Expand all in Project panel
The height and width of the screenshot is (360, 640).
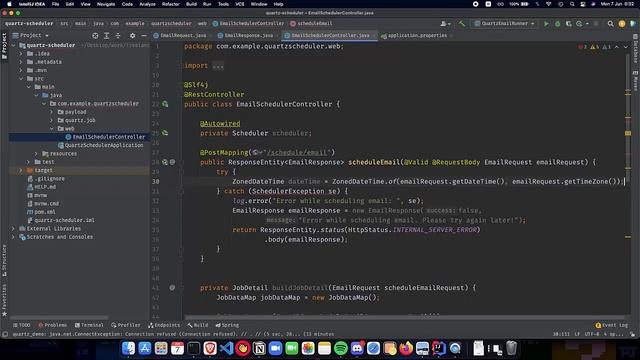(x=107, y=36)
